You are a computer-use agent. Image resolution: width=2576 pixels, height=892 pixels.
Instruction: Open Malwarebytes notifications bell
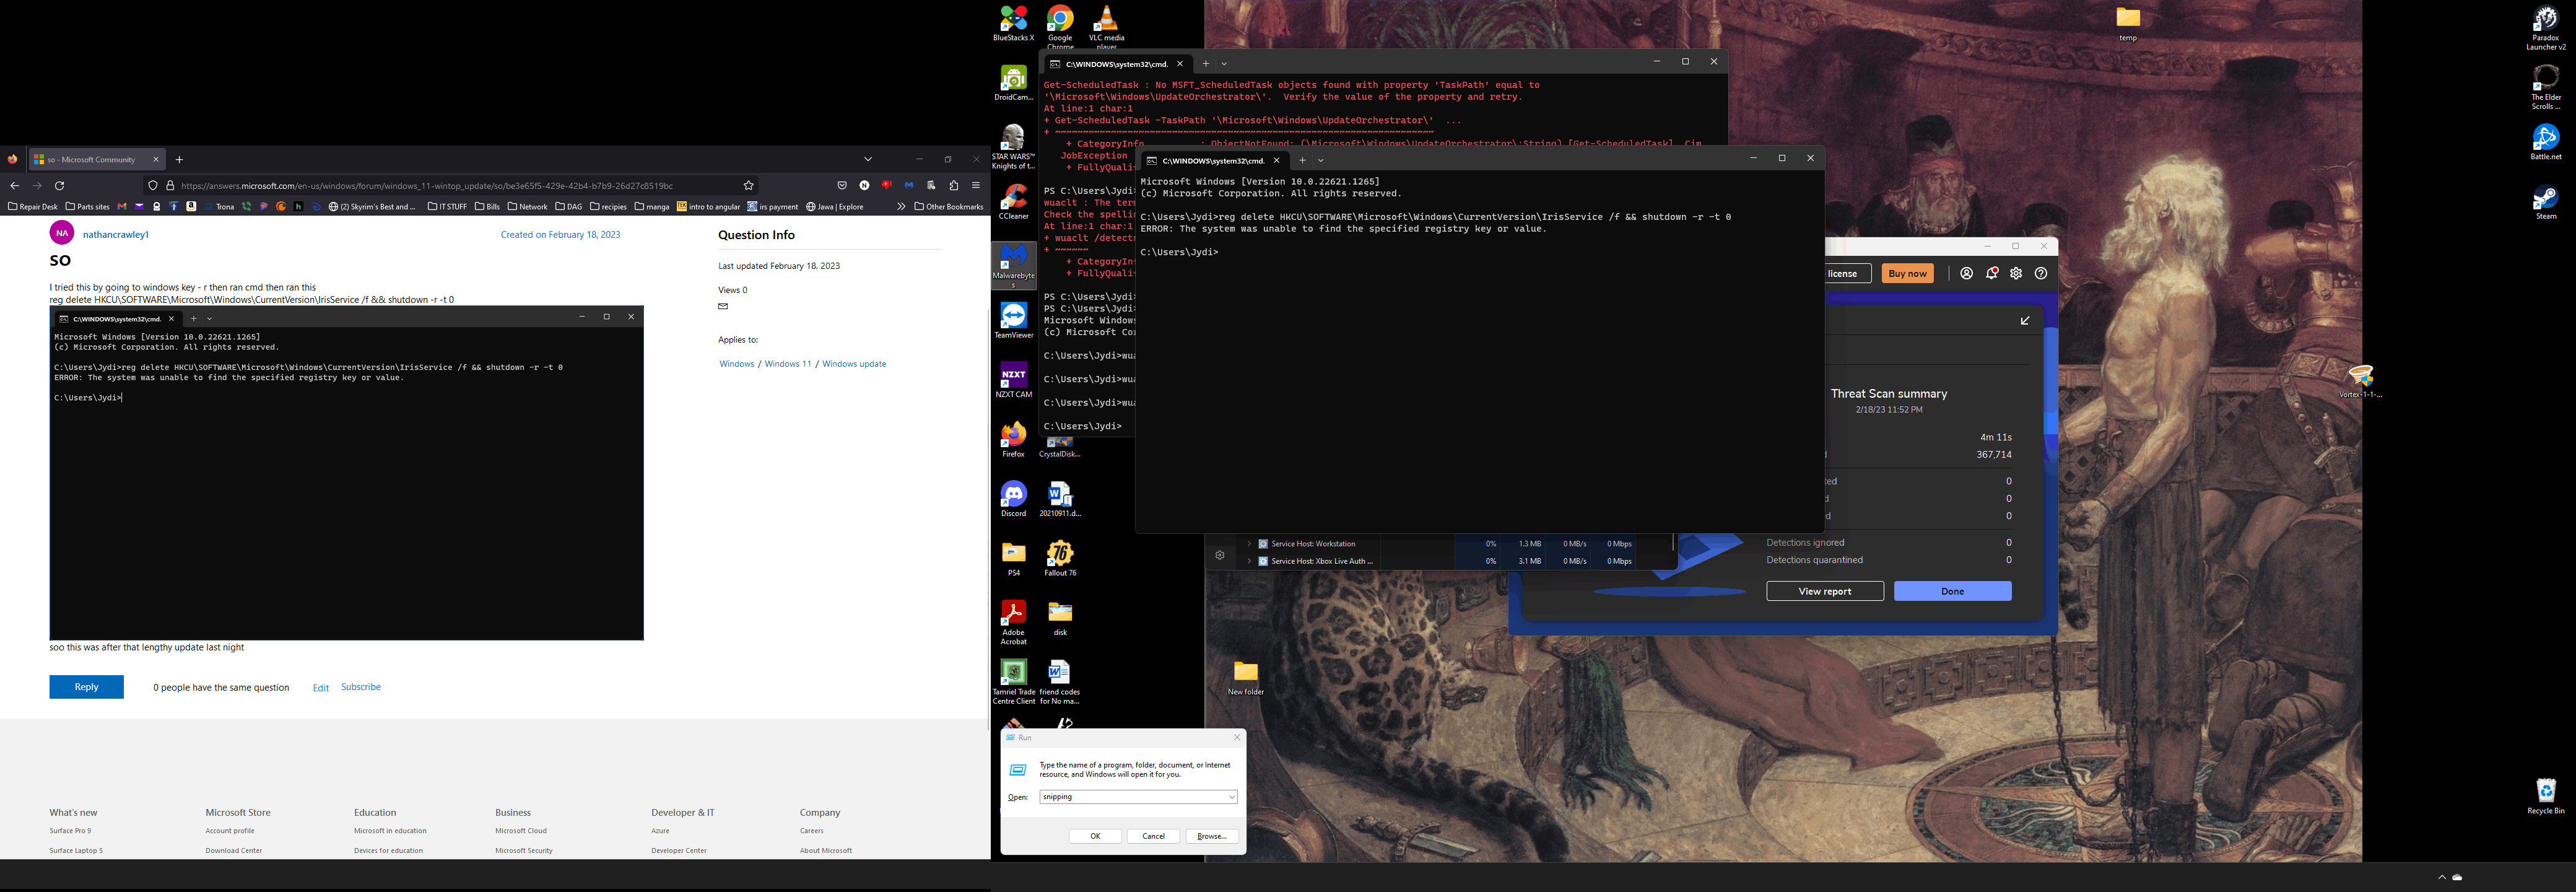pos(1992,274)
